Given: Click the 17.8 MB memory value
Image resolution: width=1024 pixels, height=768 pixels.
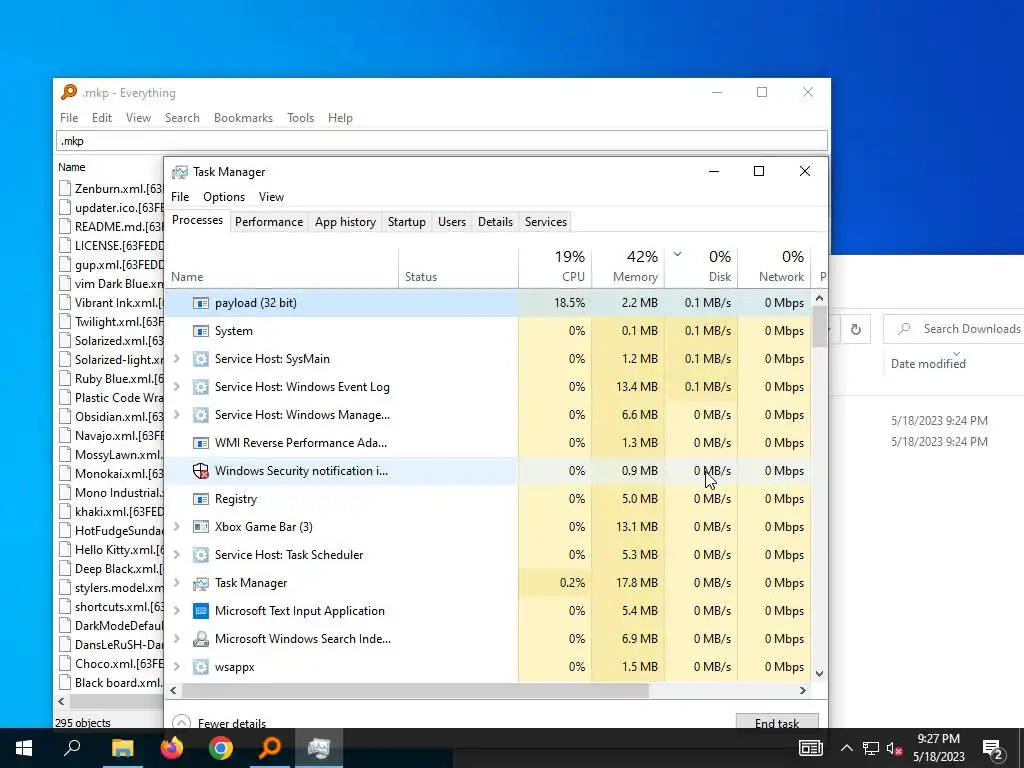Looking at the screenshot, I should click(637, 583).
